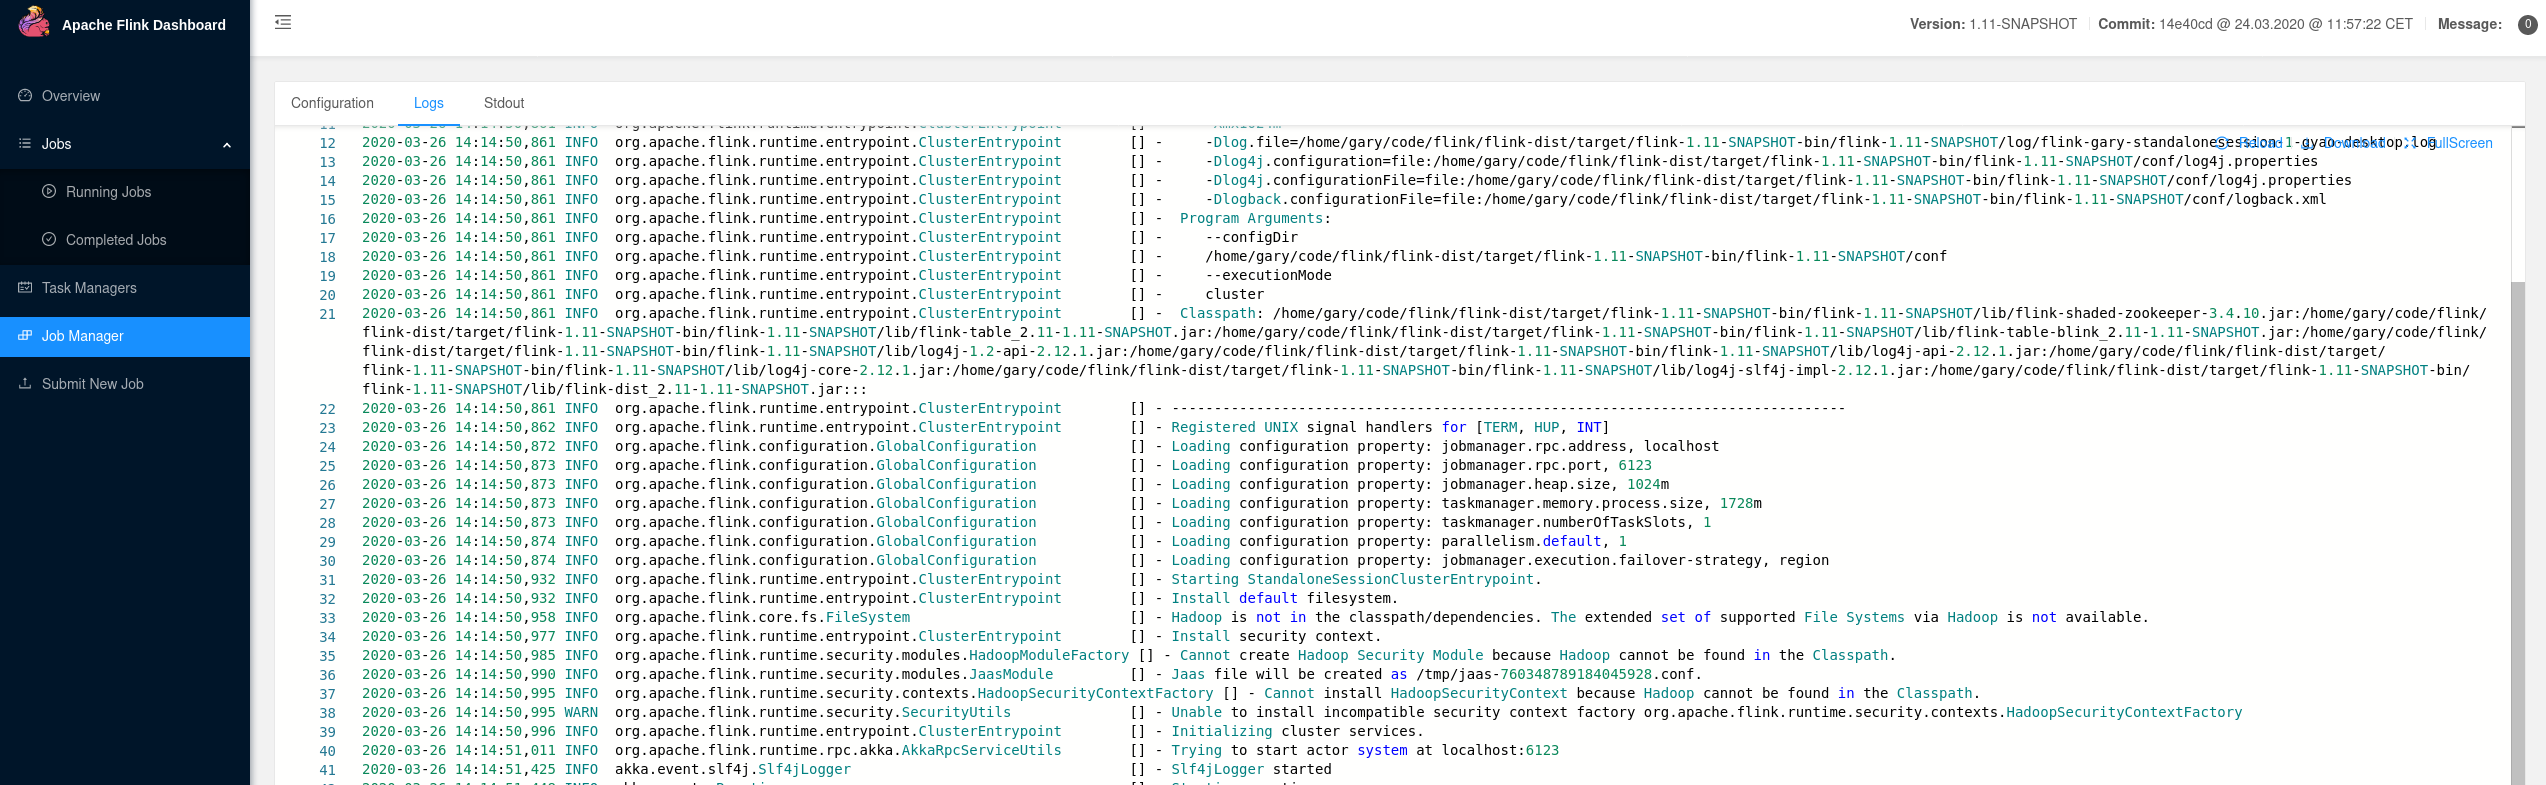This screenshot has width=2546, height=785.
Task: Click 'jobmanager.execution.failover-strategy, region' entry
Action: (x=1635, y=560)
